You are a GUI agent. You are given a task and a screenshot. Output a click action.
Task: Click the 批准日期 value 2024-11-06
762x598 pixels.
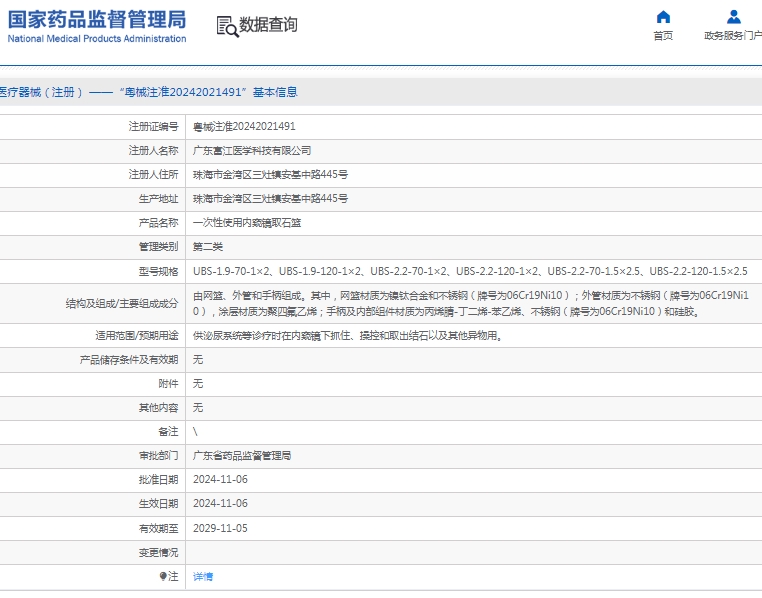[x=220, y=479]
